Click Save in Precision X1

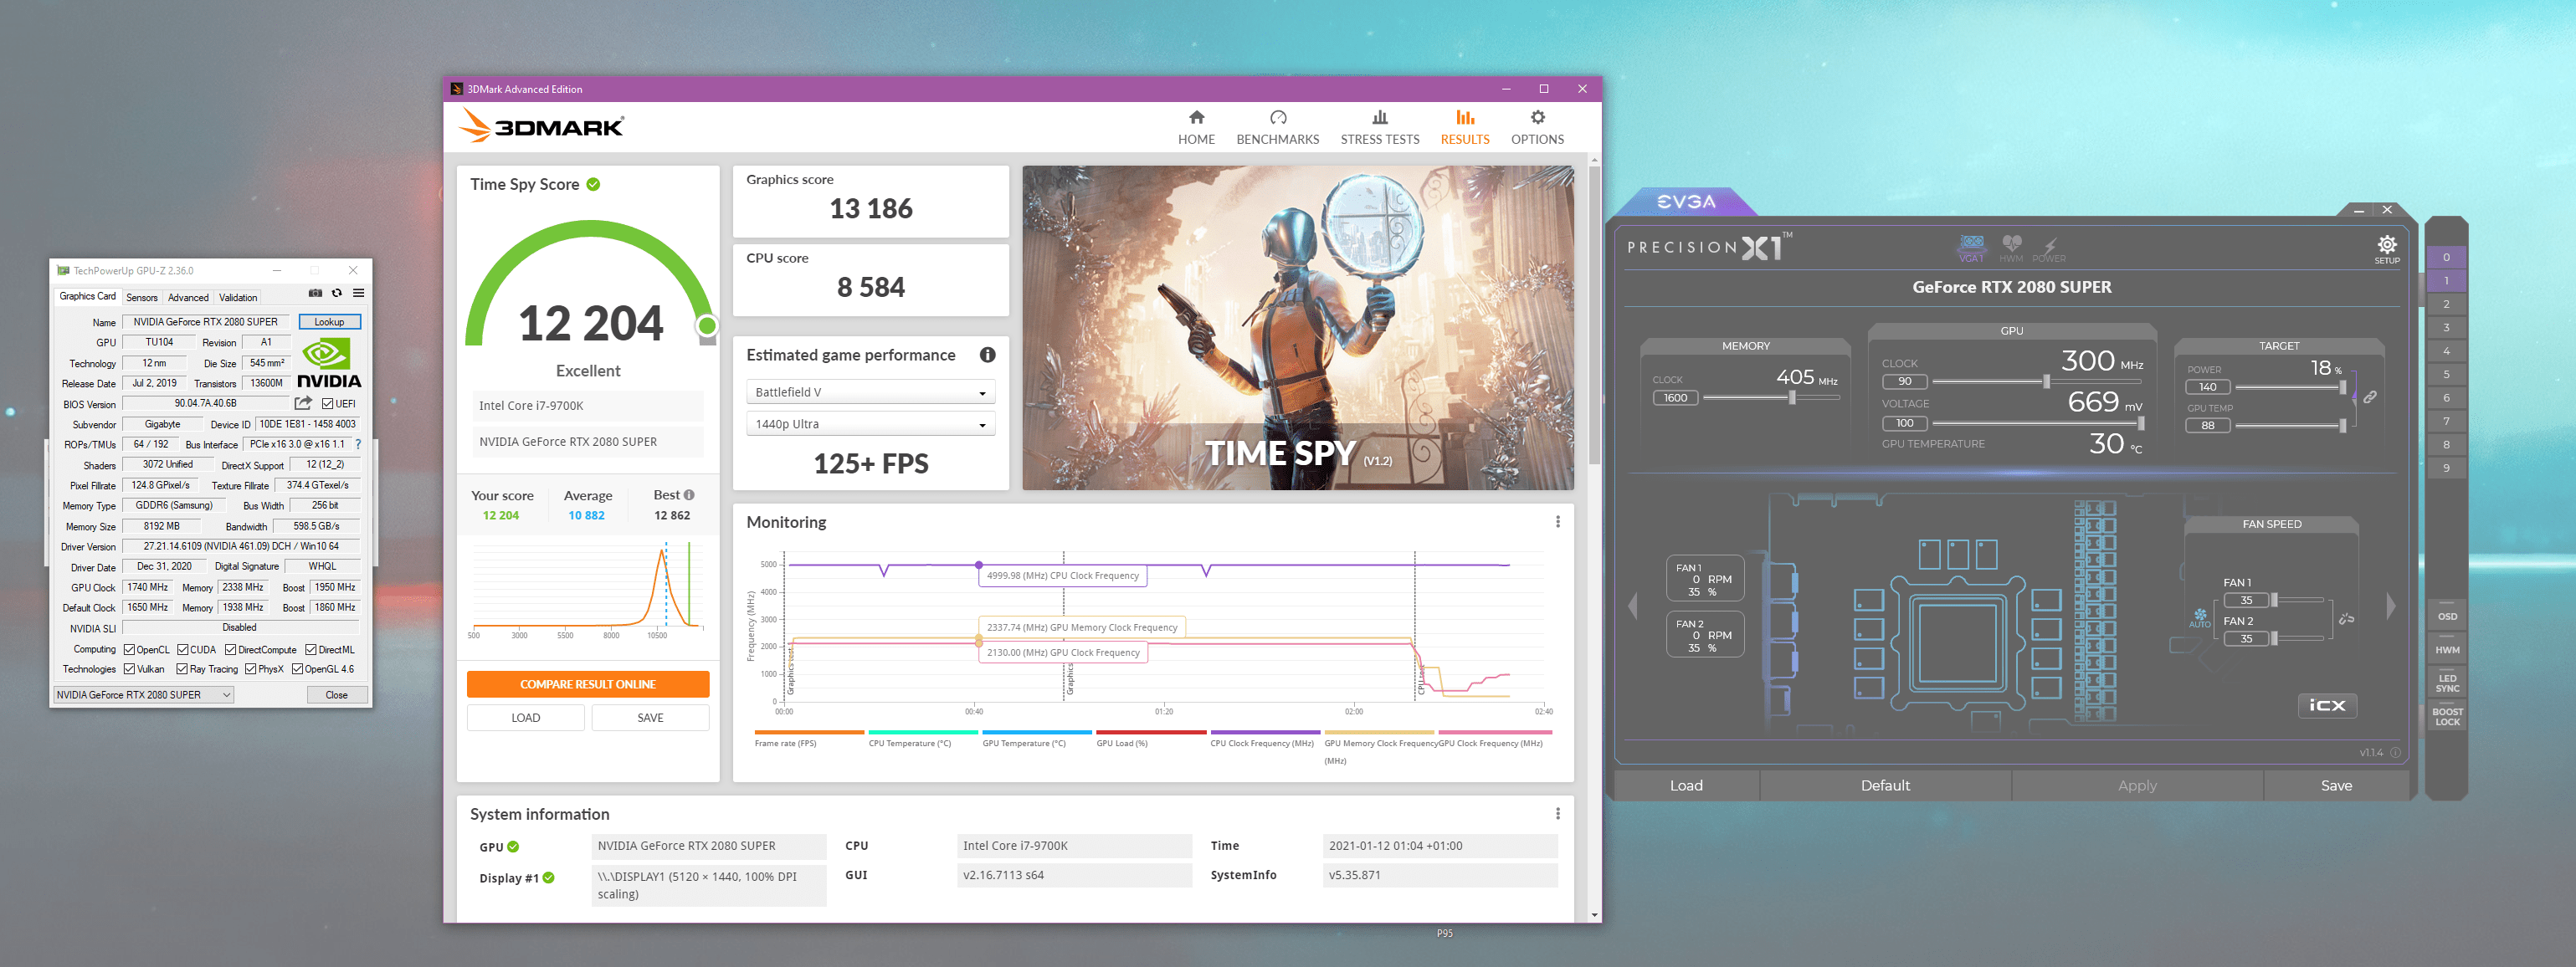2336,786
